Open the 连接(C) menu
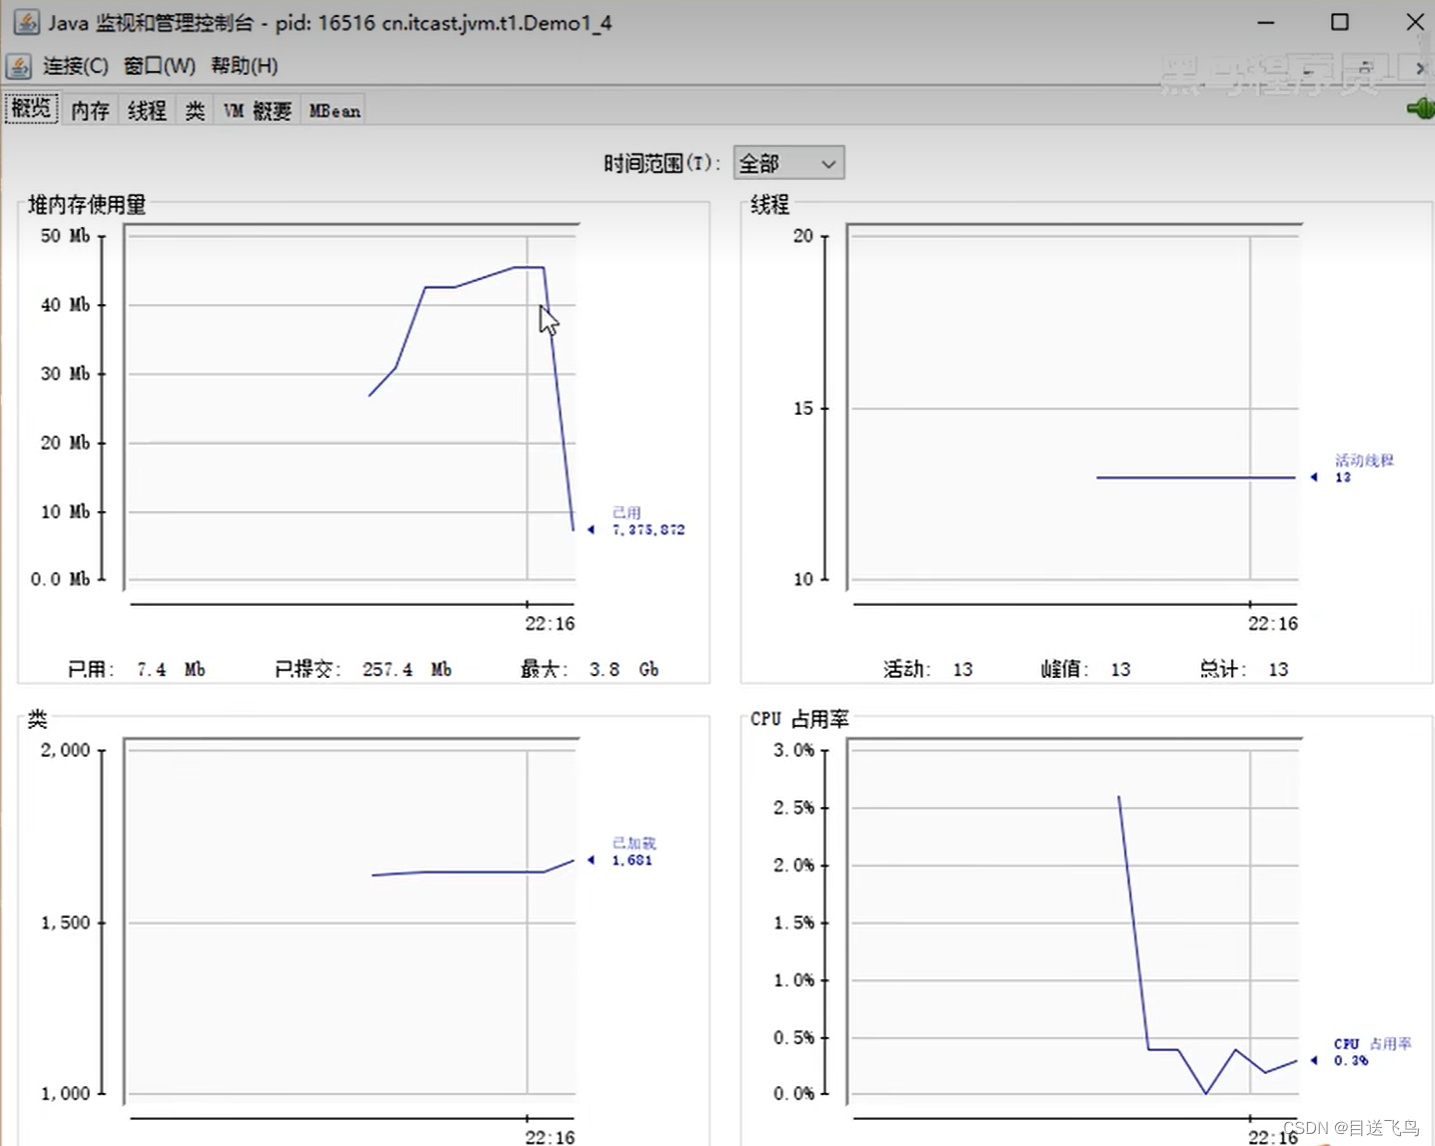The image size is (1435, 1146). (74, 65)
